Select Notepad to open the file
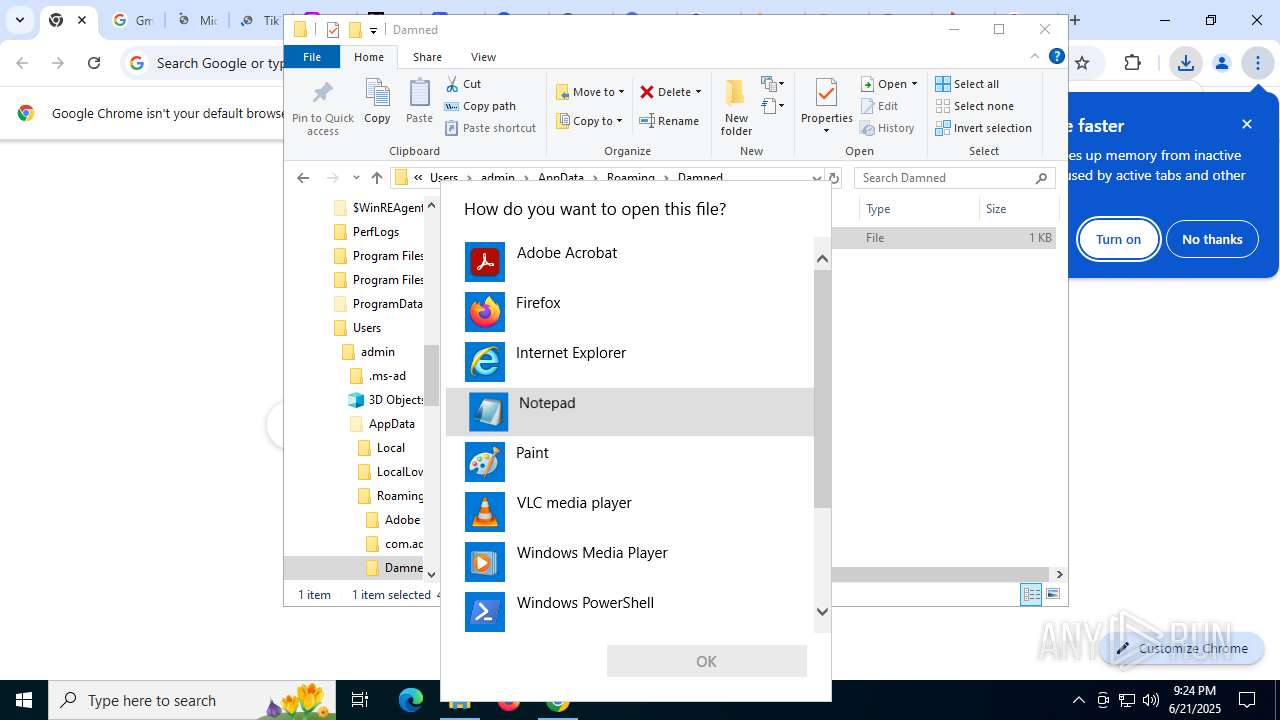The image size is (1280, 720). 630,412
